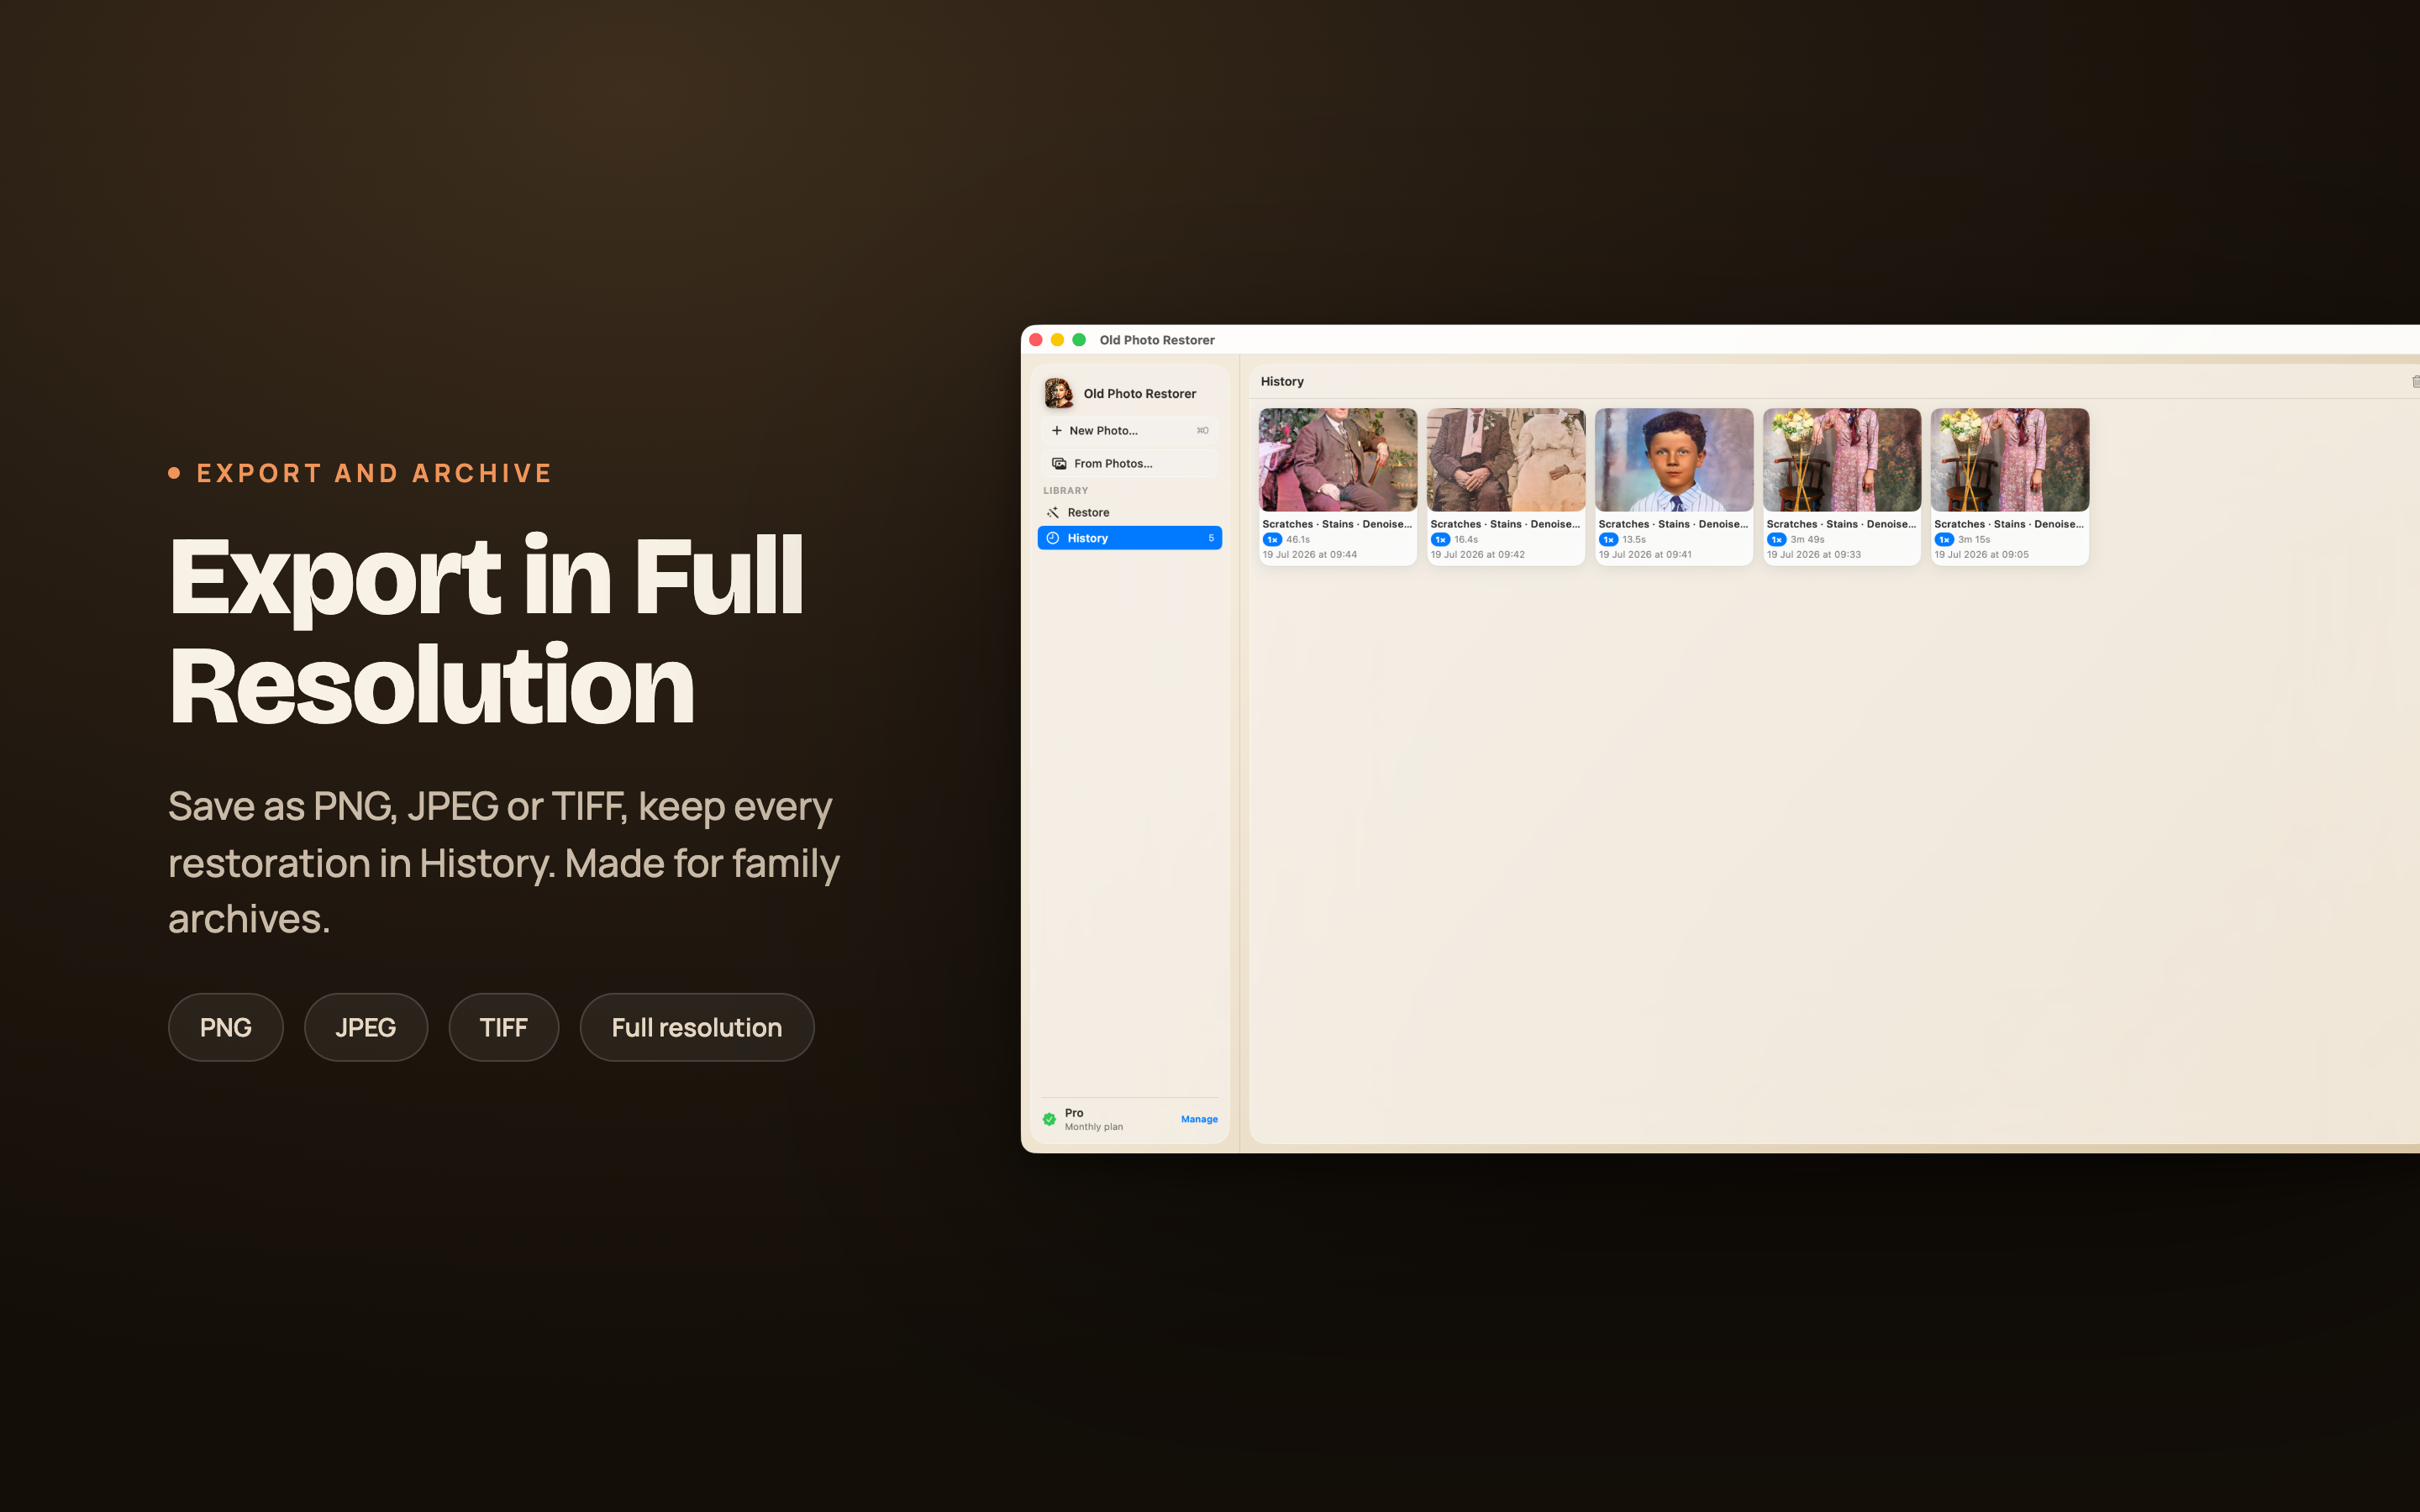The image size is (2420, 1512).
Task: Click the 'Monthly plan' text in sidebar
Action: (1094, 1127)
